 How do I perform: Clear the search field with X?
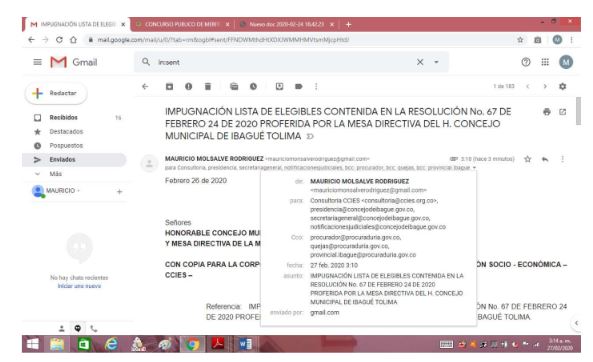pyautogui.click(x=420, y=62)
